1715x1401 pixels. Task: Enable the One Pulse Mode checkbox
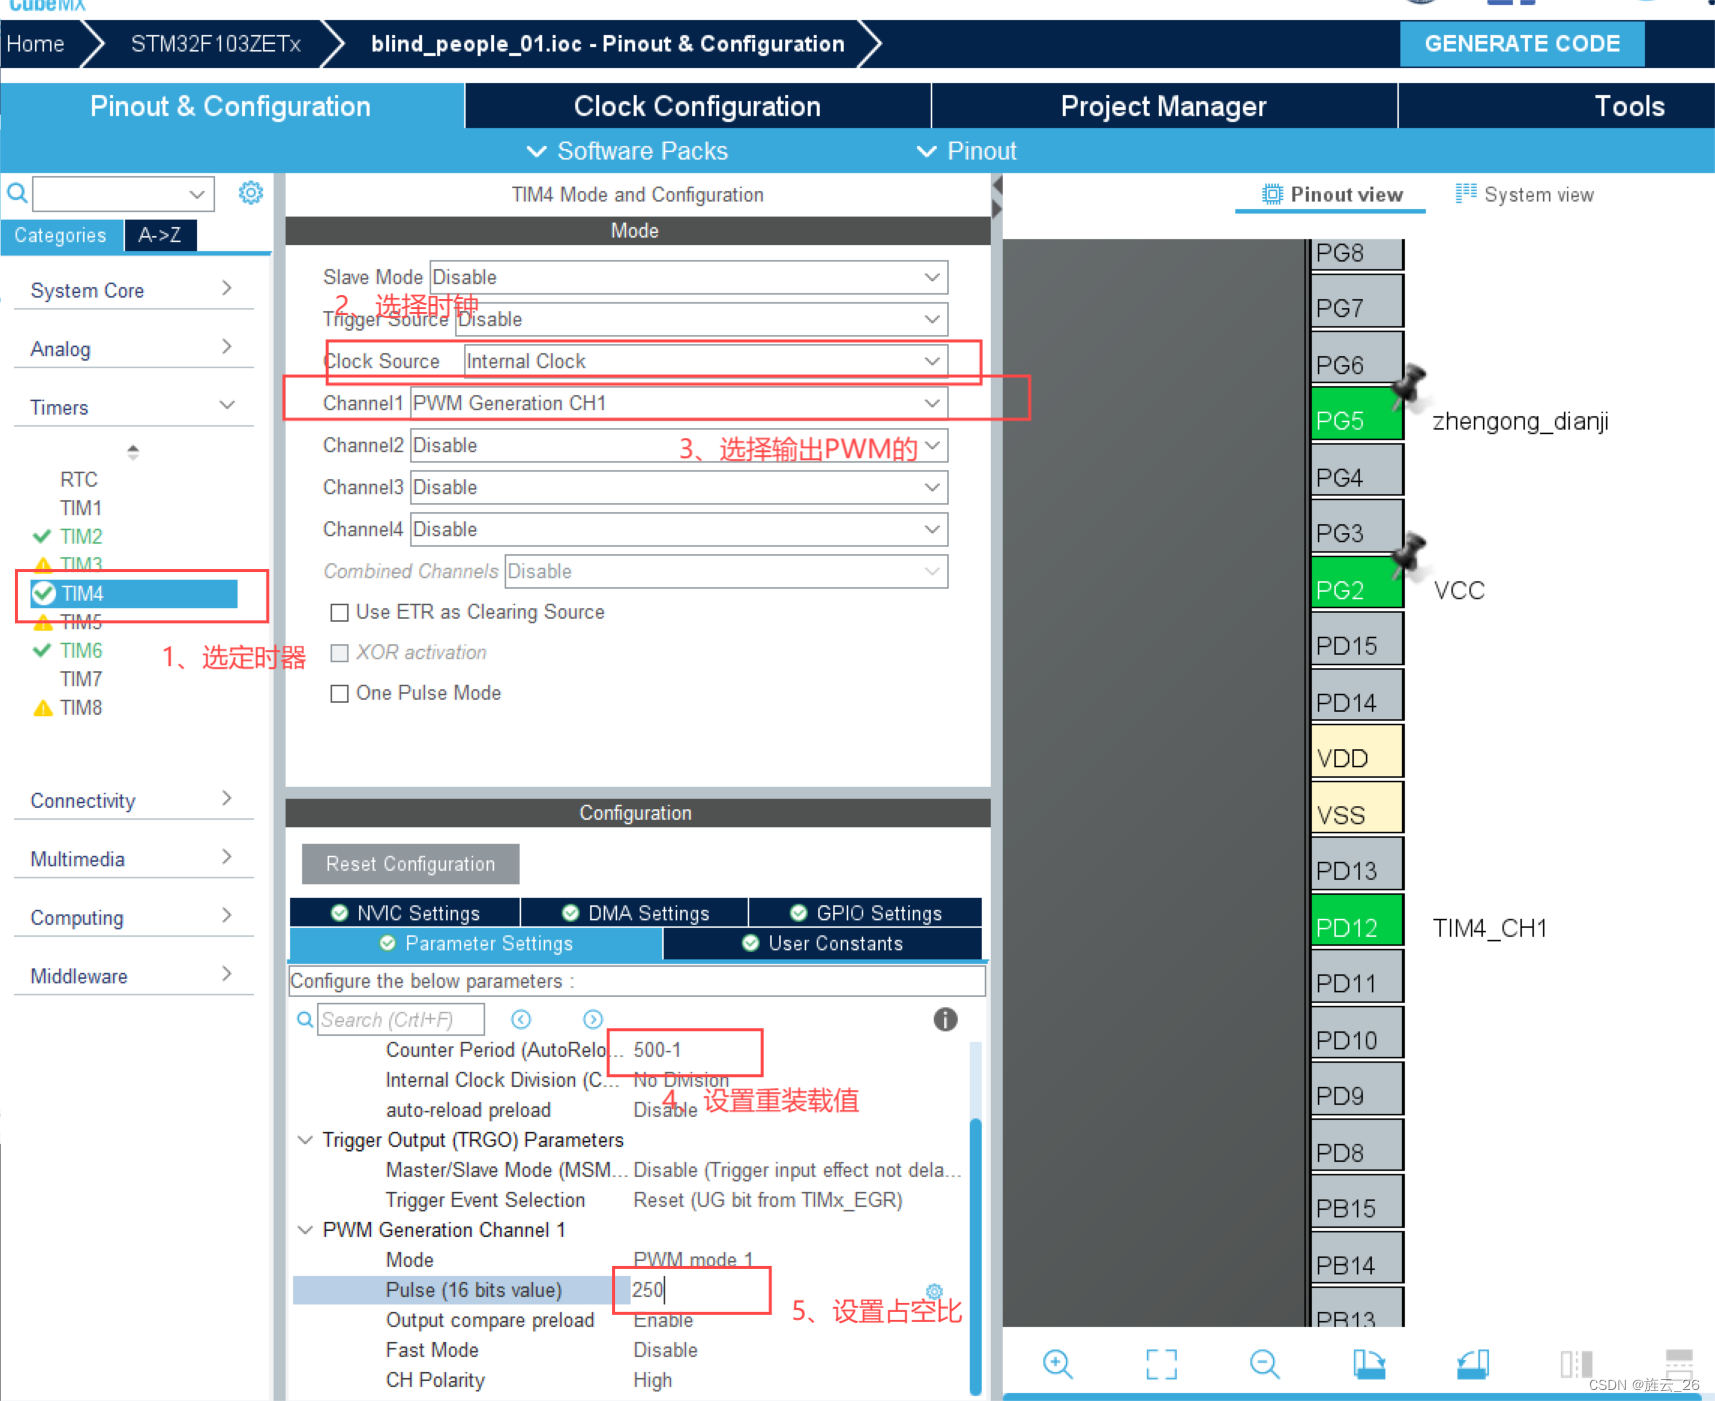click(340, 693)
